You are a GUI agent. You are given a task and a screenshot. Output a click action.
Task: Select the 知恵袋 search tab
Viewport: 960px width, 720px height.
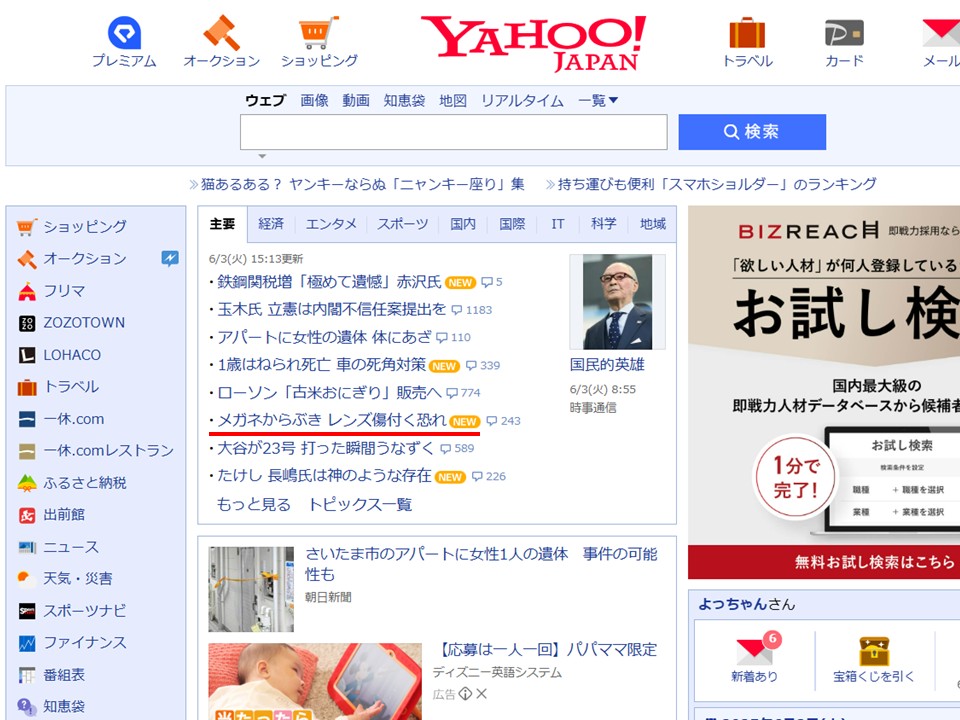[404, 100]
